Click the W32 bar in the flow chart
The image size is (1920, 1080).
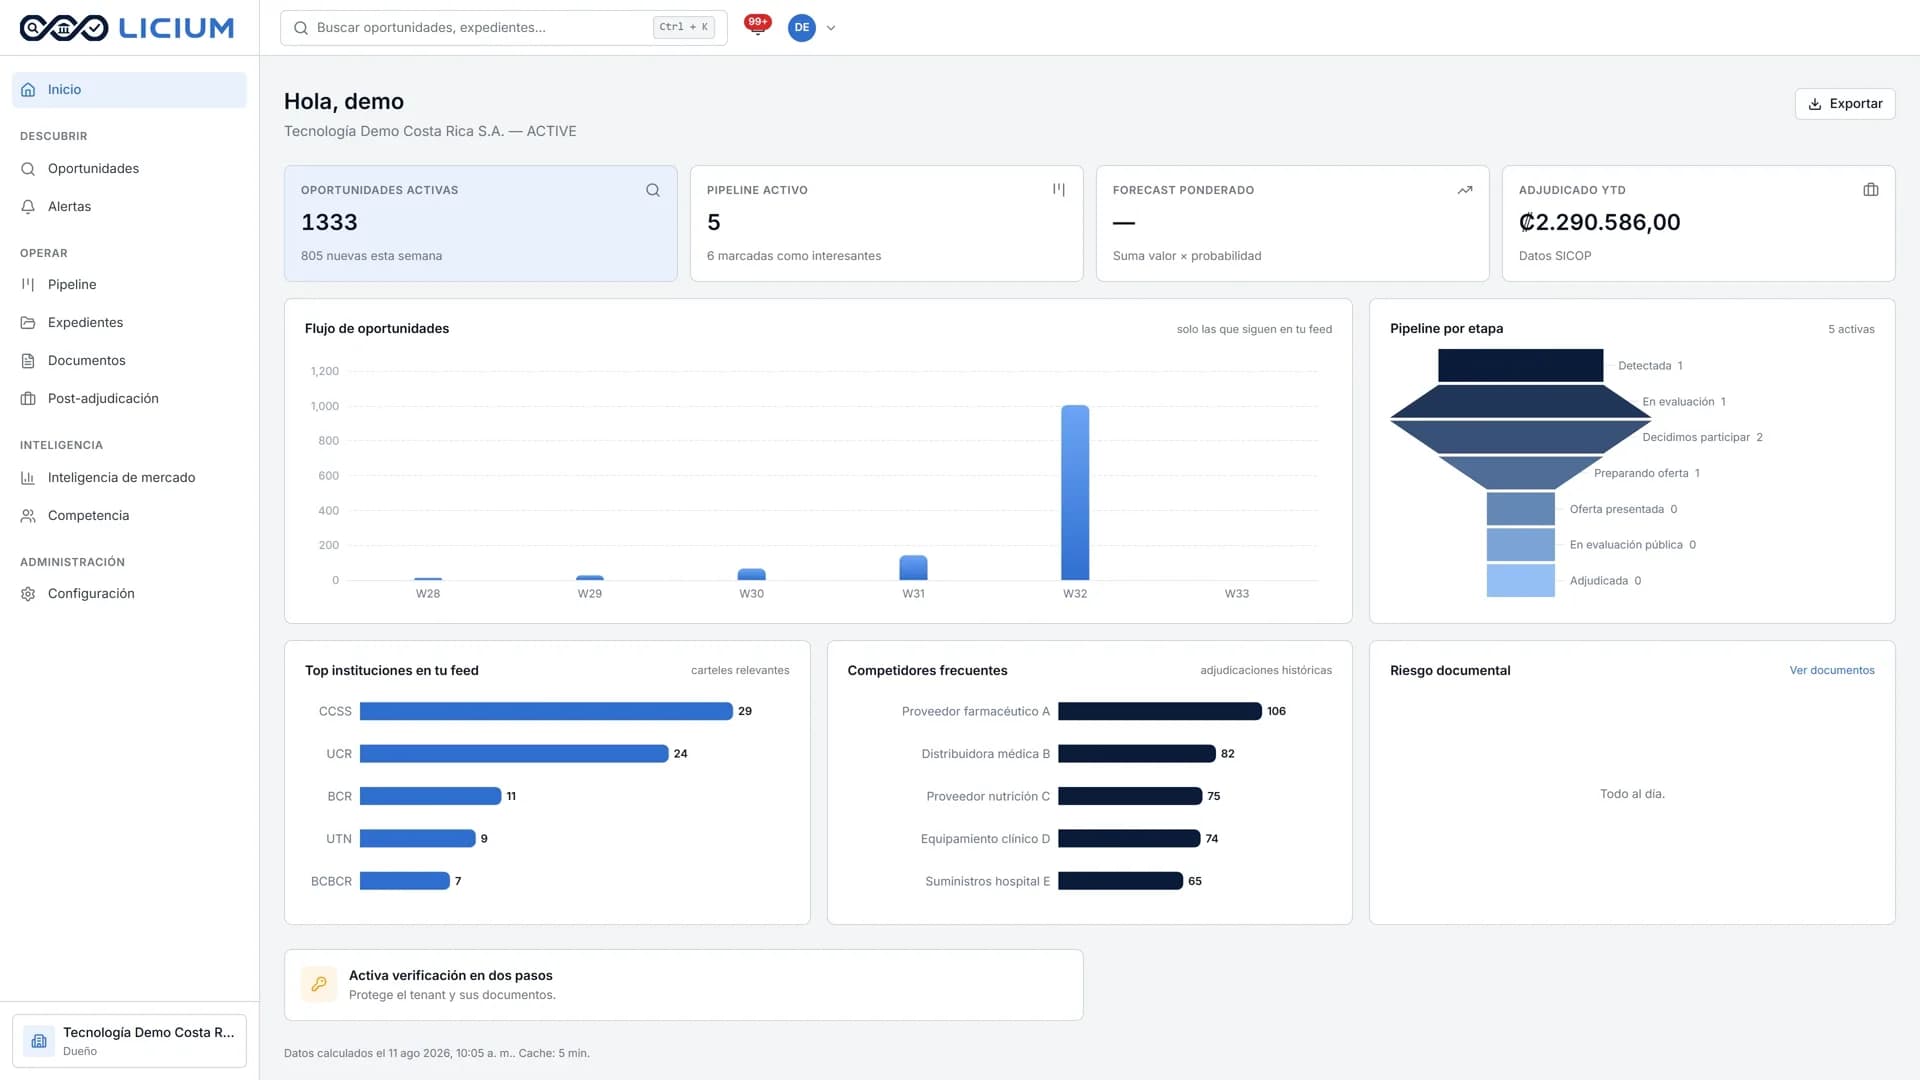pyautogui.click(x=1075, y=492)
